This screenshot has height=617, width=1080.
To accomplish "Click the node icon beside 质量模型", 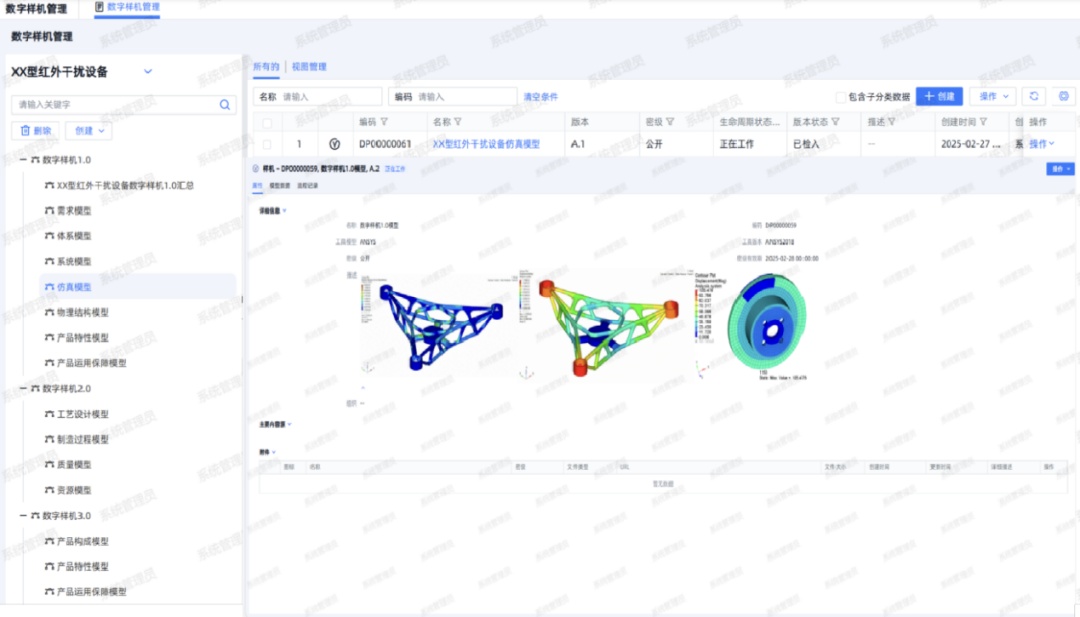I will (49, 465).
